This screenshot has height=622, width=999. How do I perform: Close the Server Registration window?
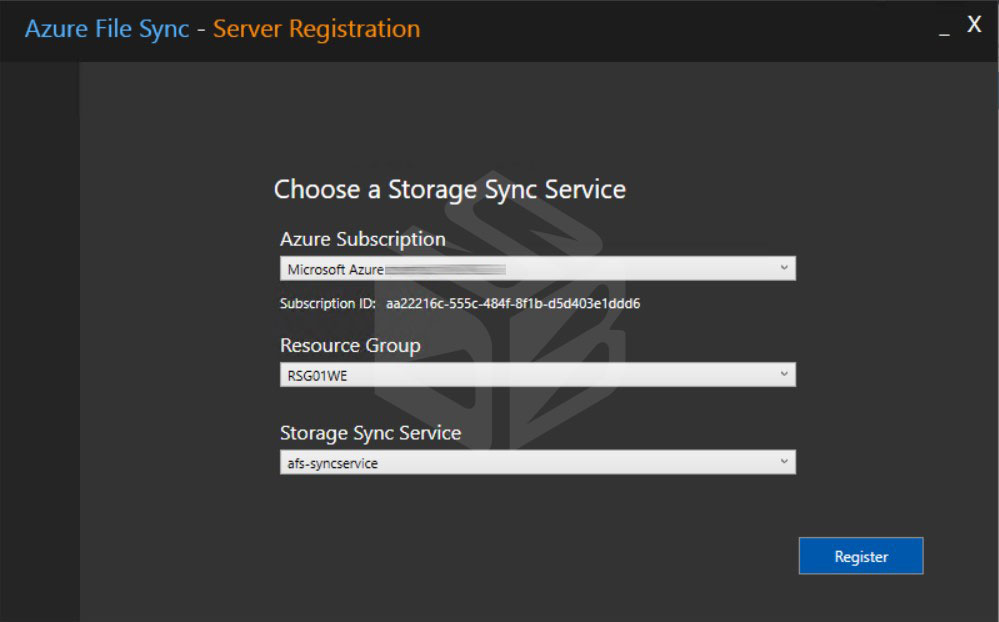pos(974,24)
